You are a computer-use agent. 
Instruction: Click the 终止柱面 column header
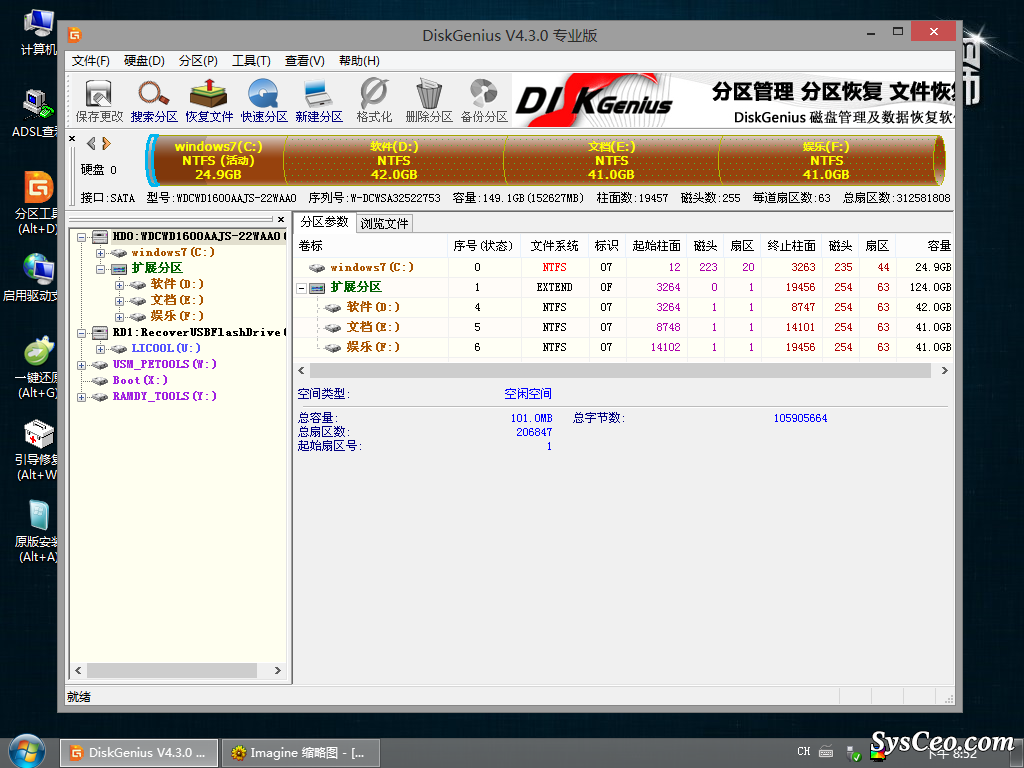click(792, 246)
